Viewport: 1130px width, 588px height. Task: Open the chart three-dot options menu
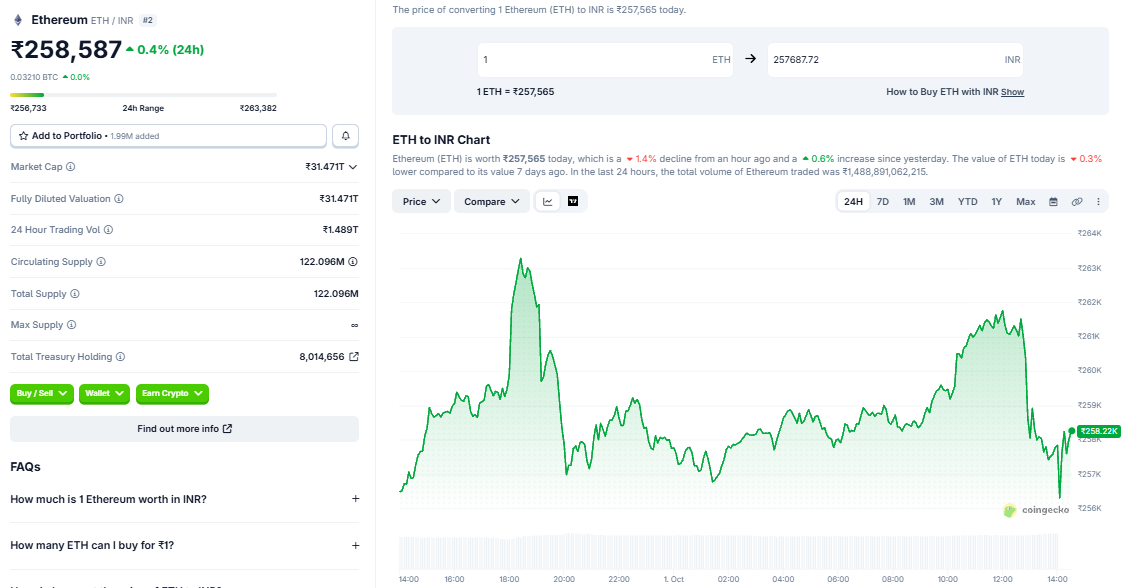pyautogui.click(x=1098, y=202)
